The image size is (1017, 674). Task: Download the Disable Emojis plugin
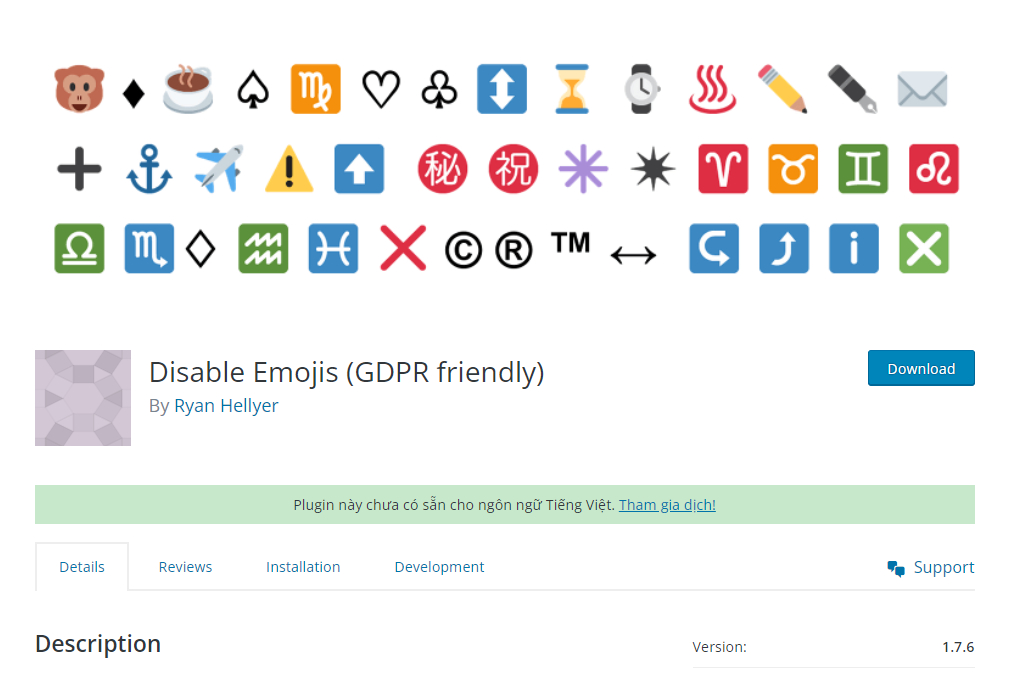921,368
